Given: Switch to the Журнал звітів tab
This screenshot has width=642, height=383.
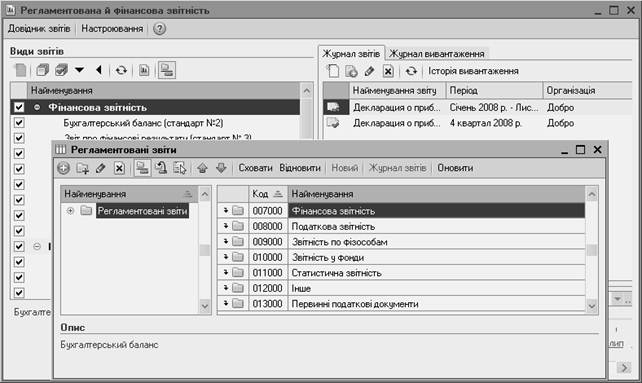Looking at the screenshot, I should [x=351, y=54].
